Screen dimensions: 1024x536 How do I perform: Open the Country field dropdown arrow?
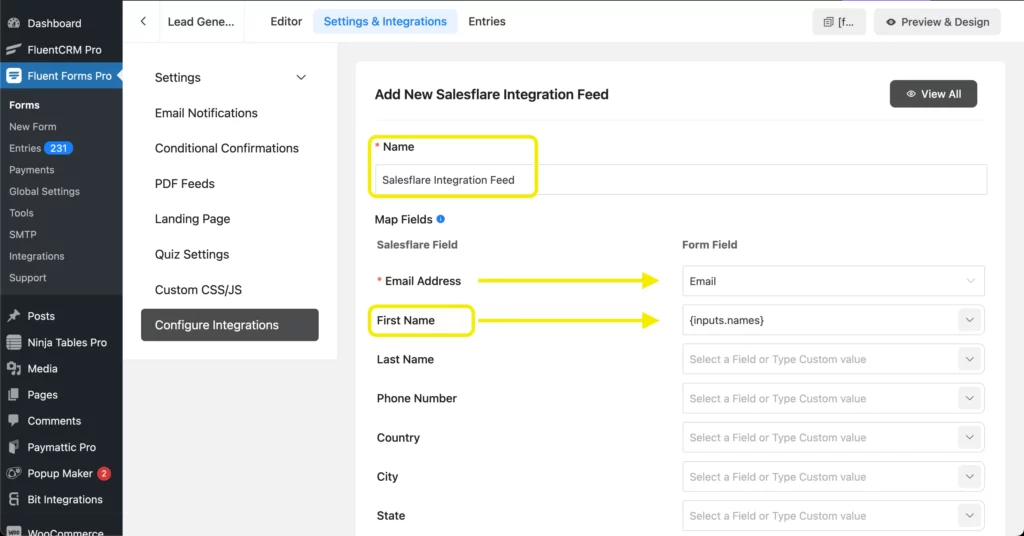click(x=969, y=437)
